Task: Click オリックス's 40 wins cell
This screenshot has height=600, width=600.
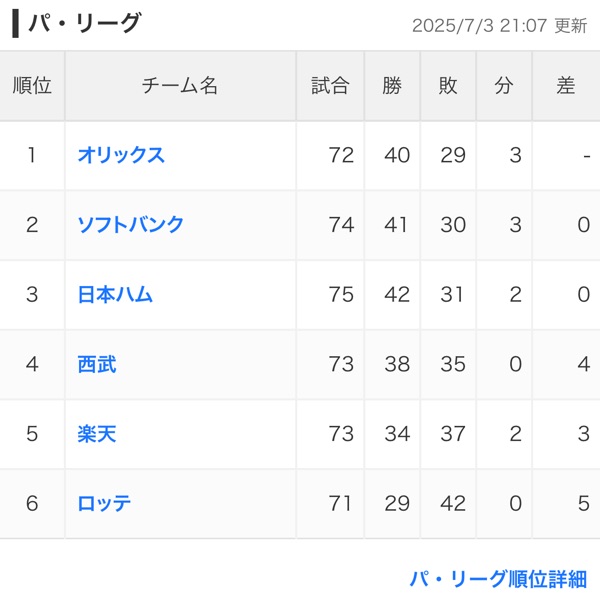Action: 397,155
